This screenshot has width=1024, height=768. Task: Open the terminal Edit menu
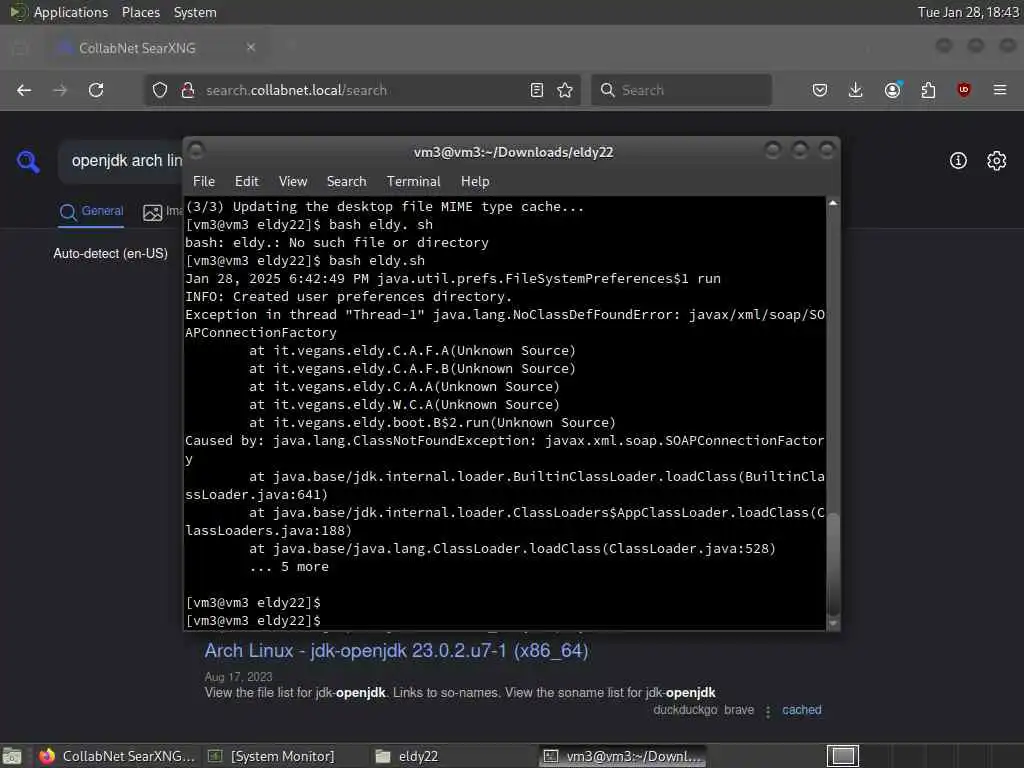pos(246,182)
